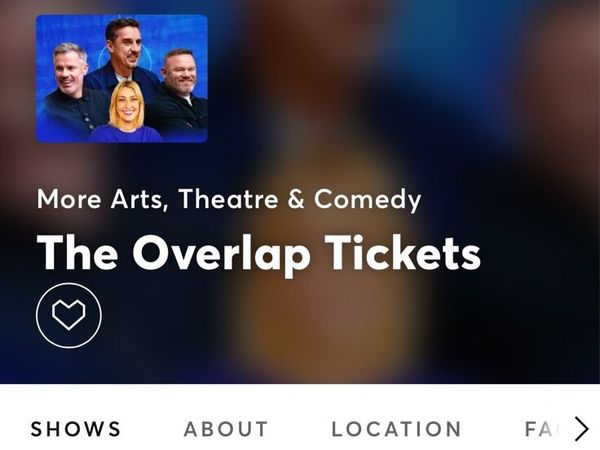
Task: Click the grey-haired man on thumbnail's left
Action: [x=72, y=92]
